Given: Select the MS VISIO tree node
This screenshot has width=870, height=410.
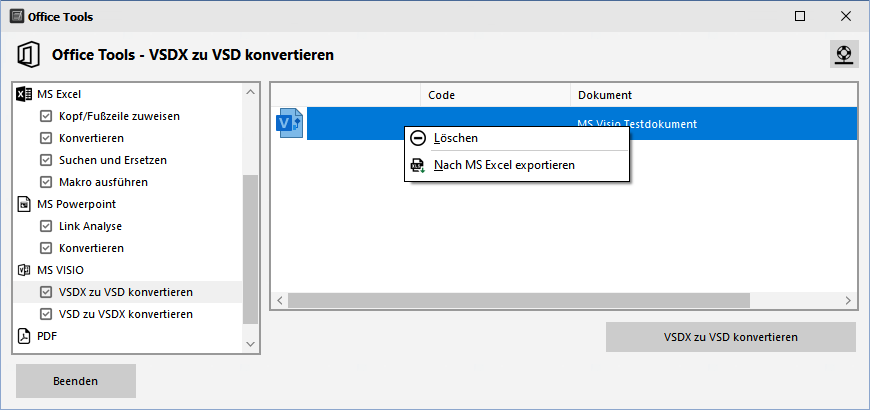Looking at the screenshot, I should 60,270.
